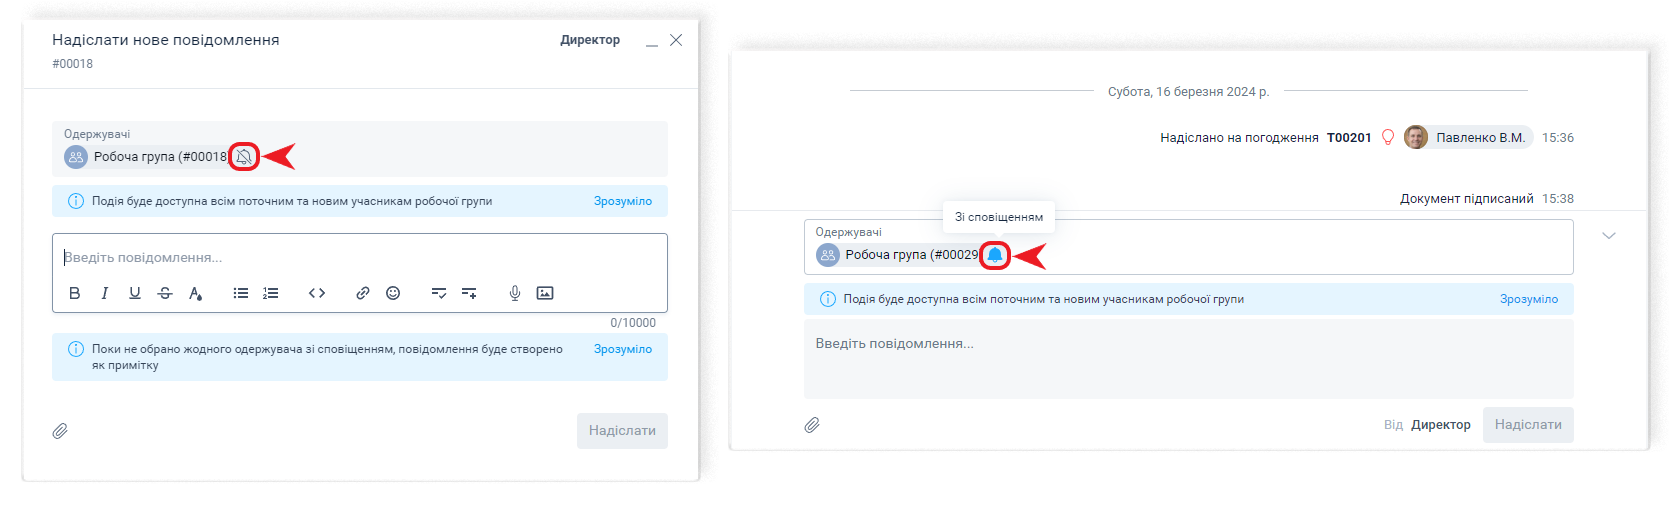This screenshot has width=1675, height=507.
Task: Toggle underline formatting
Action: tap(135, 293)
